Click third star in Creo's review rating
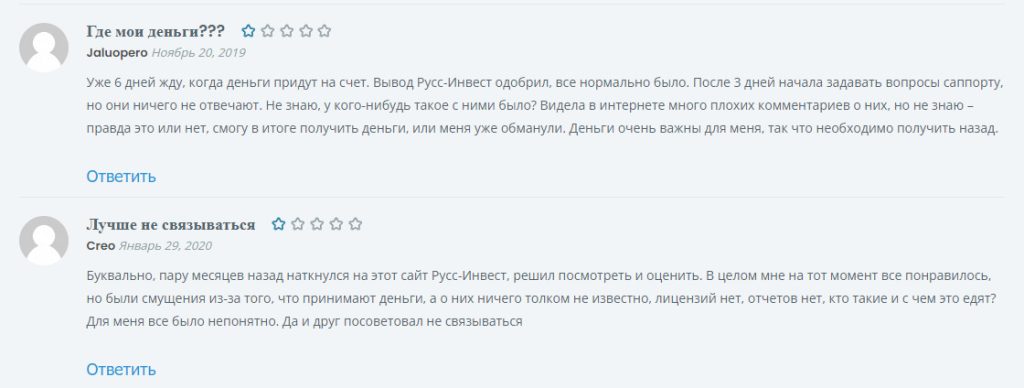 317,224
